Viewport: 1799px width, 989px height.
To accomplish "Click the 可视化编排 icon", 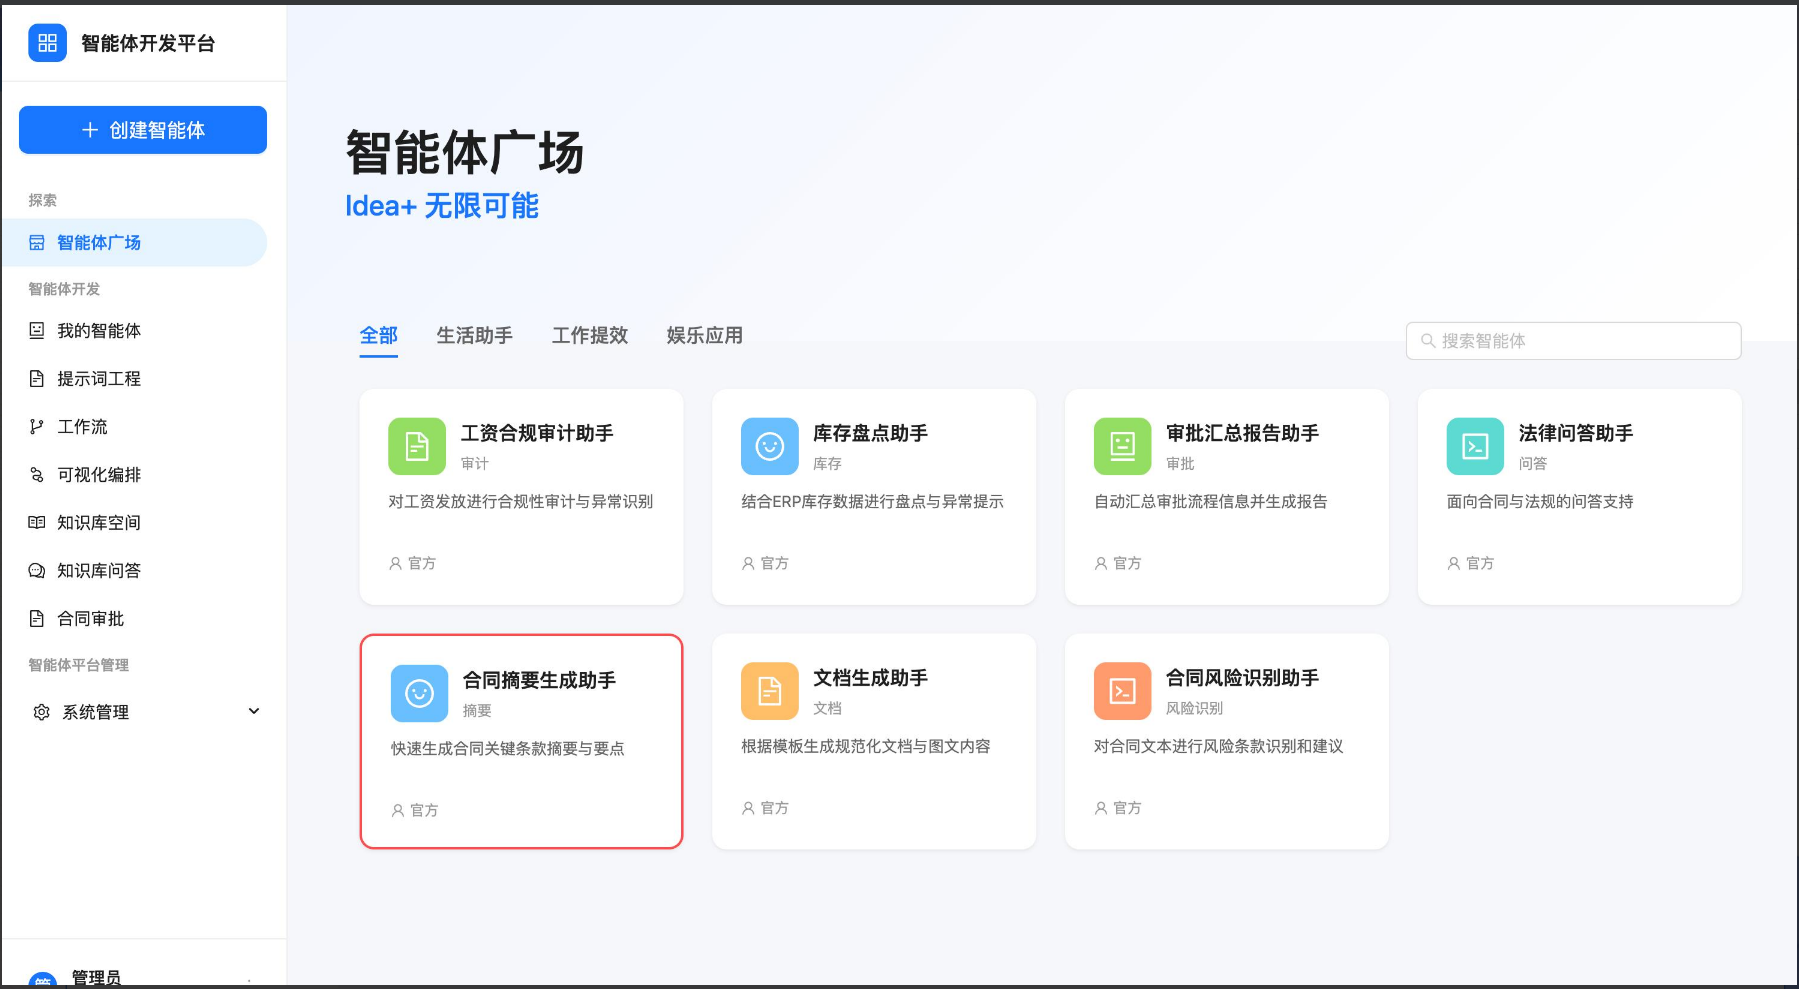I will [x=36, y=474].
